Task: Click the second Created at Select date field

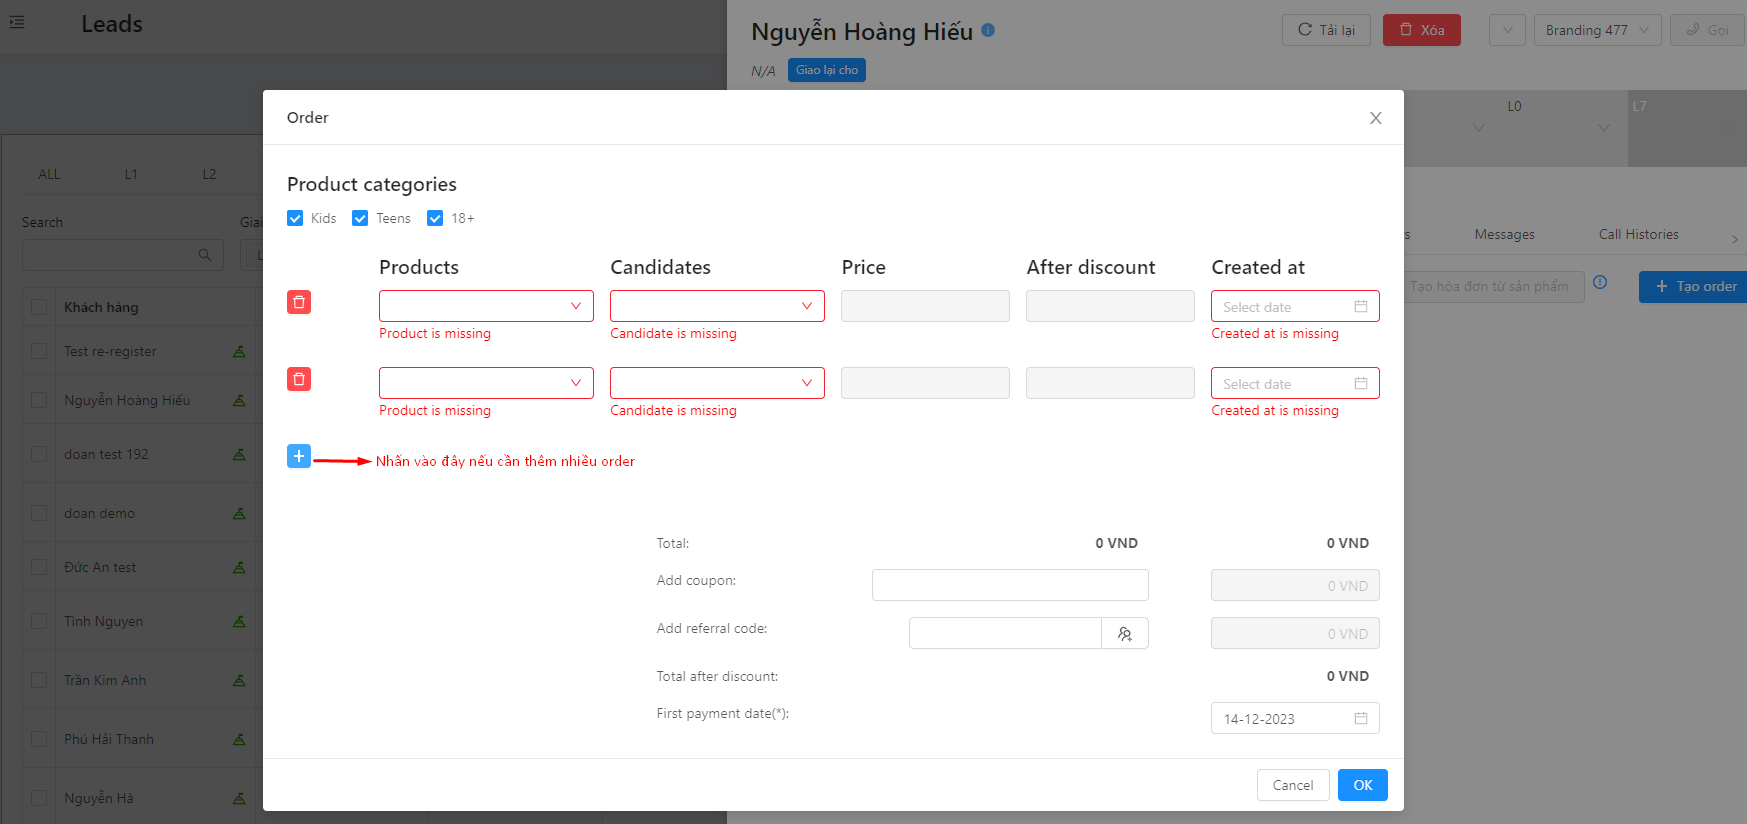Action: point(1295,383)
